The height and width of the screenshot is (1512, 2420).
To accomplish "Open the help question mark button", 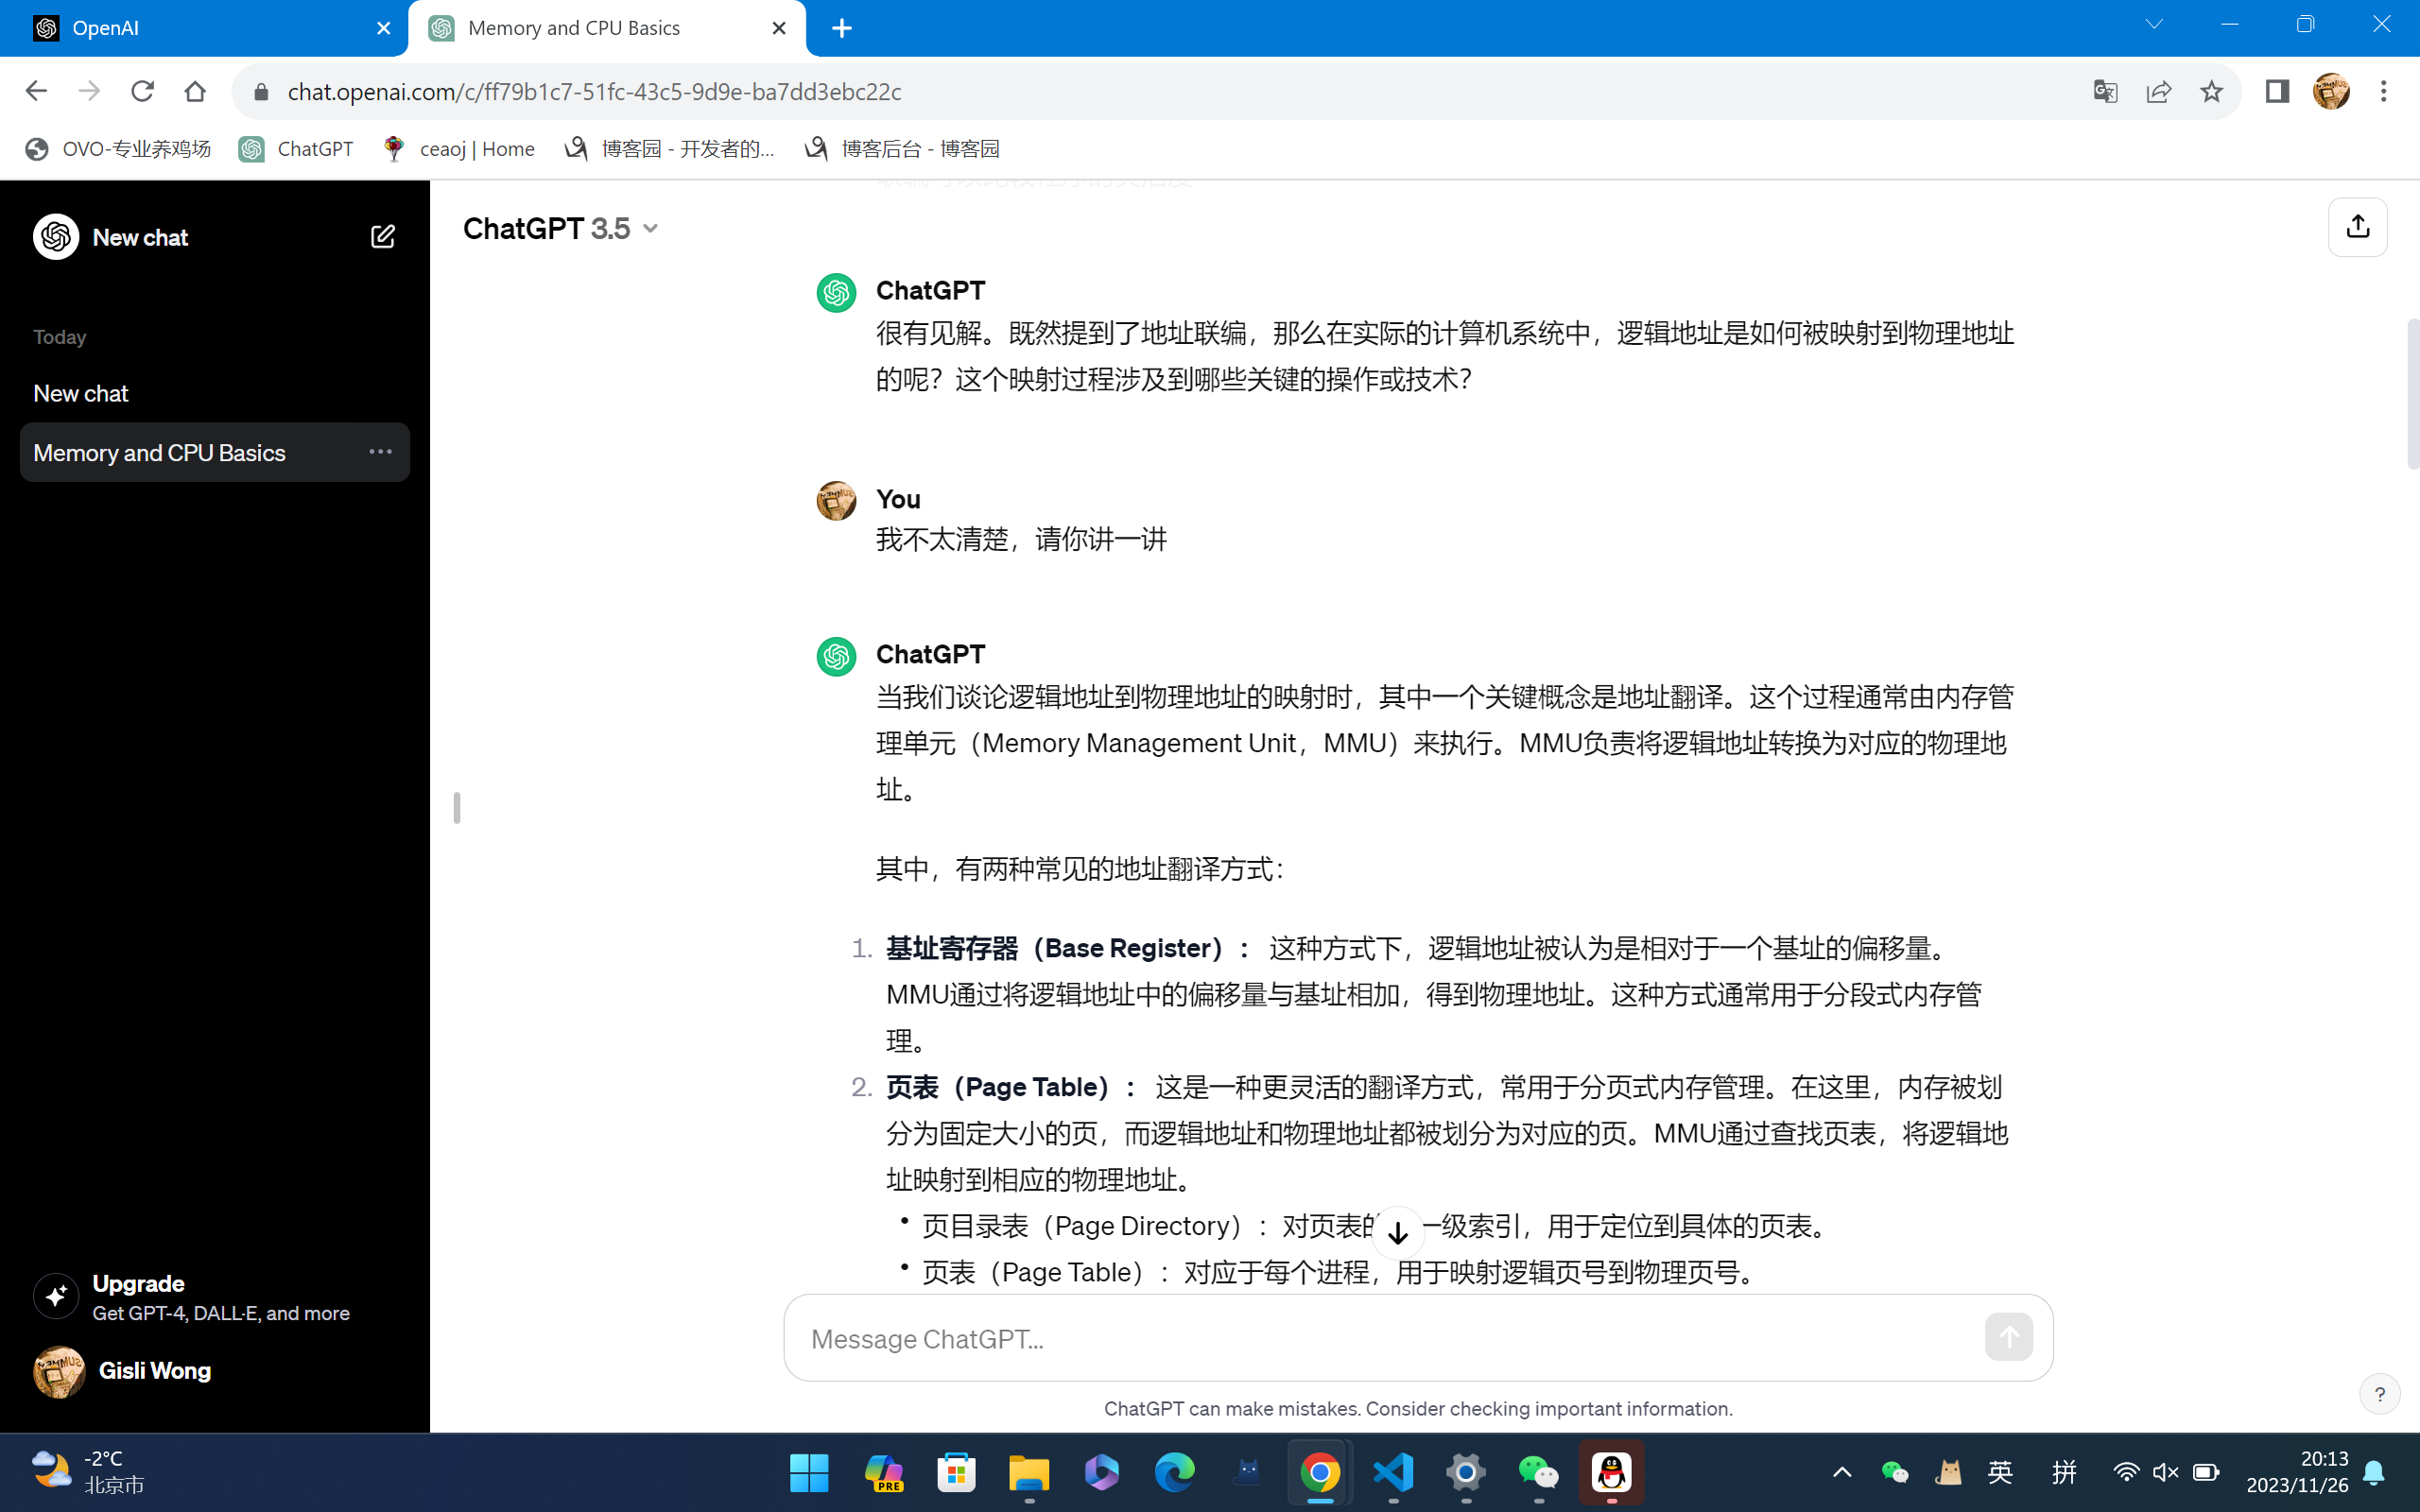I will coord(2380,1394).
